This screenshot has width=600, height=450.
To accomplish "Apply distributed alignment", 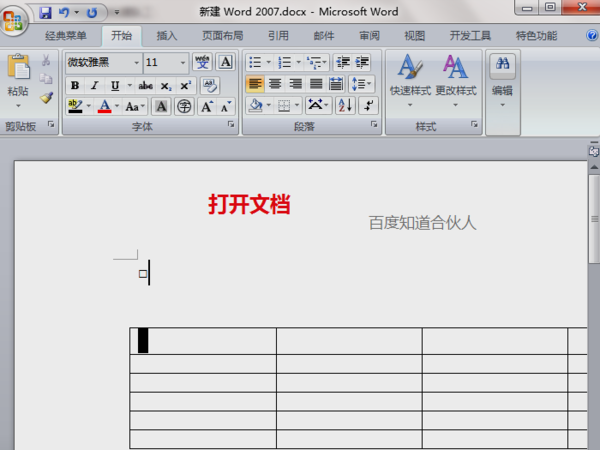I will pos(336,83).
